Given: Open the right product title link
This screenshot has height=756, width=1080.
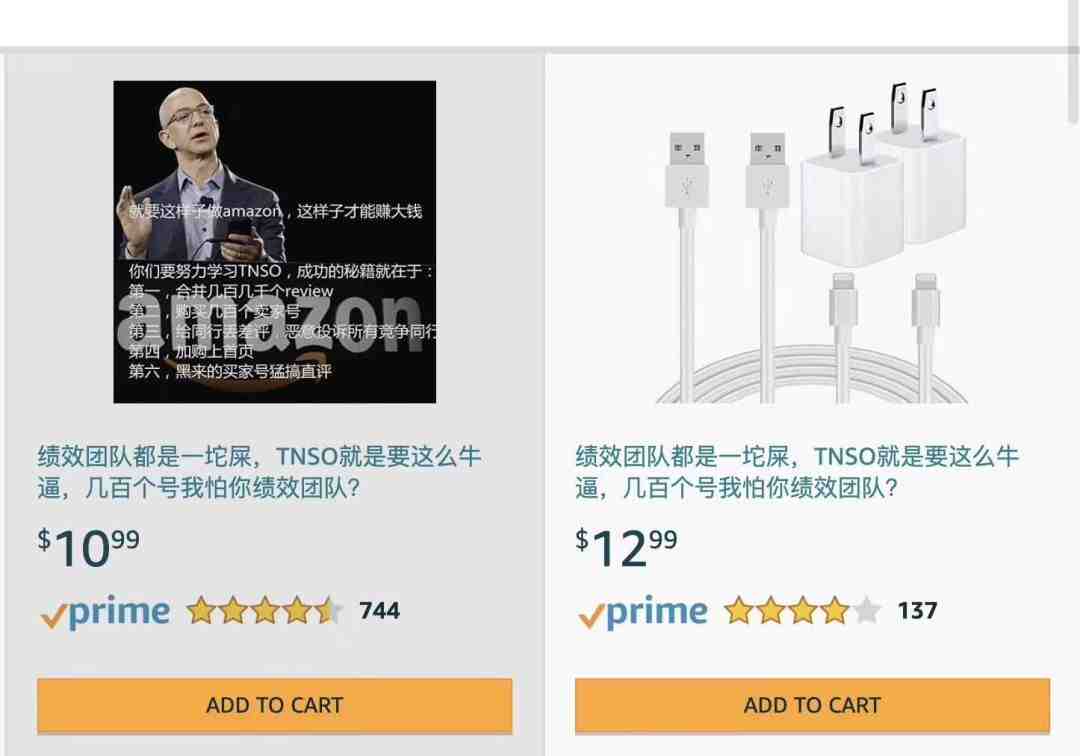Looking at the screenshot, I should 797,472.
